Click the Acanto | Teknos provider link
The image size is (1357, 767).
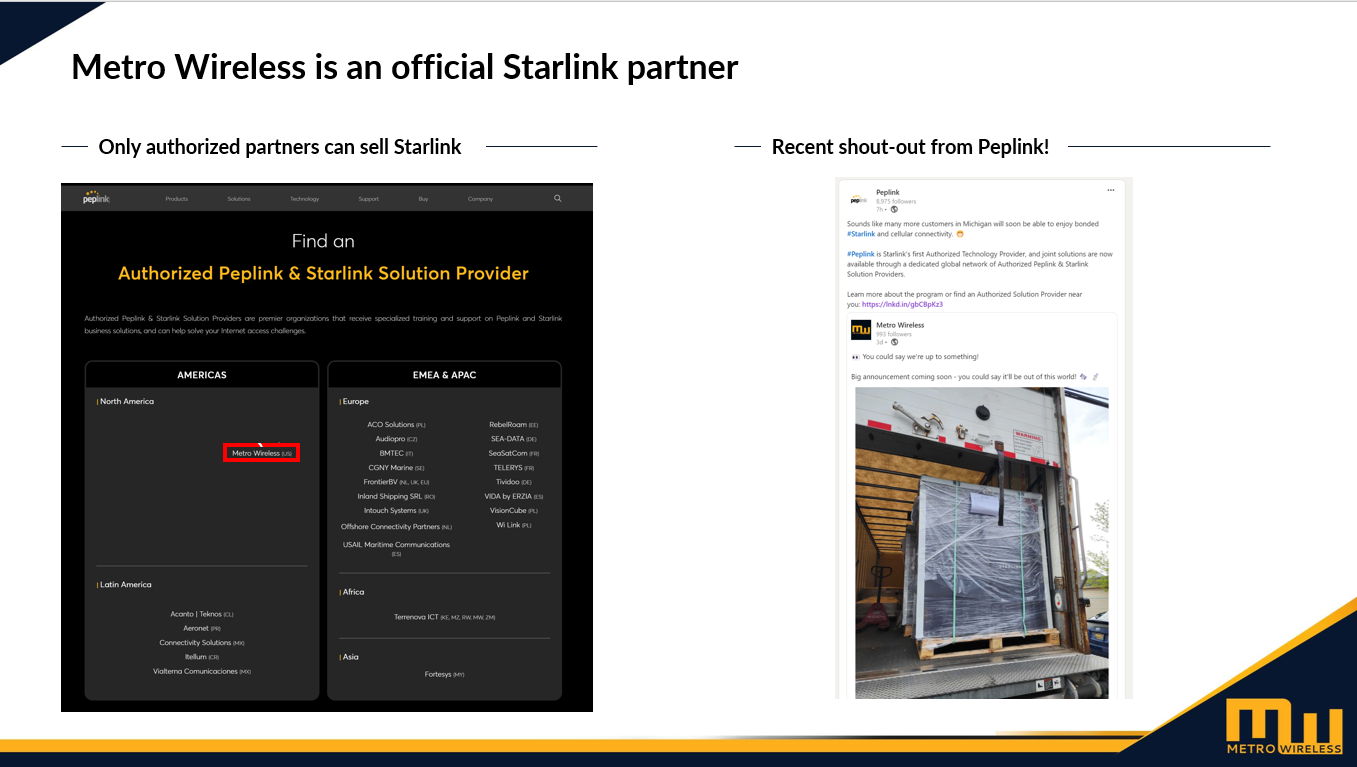click(x=202, y=614)
